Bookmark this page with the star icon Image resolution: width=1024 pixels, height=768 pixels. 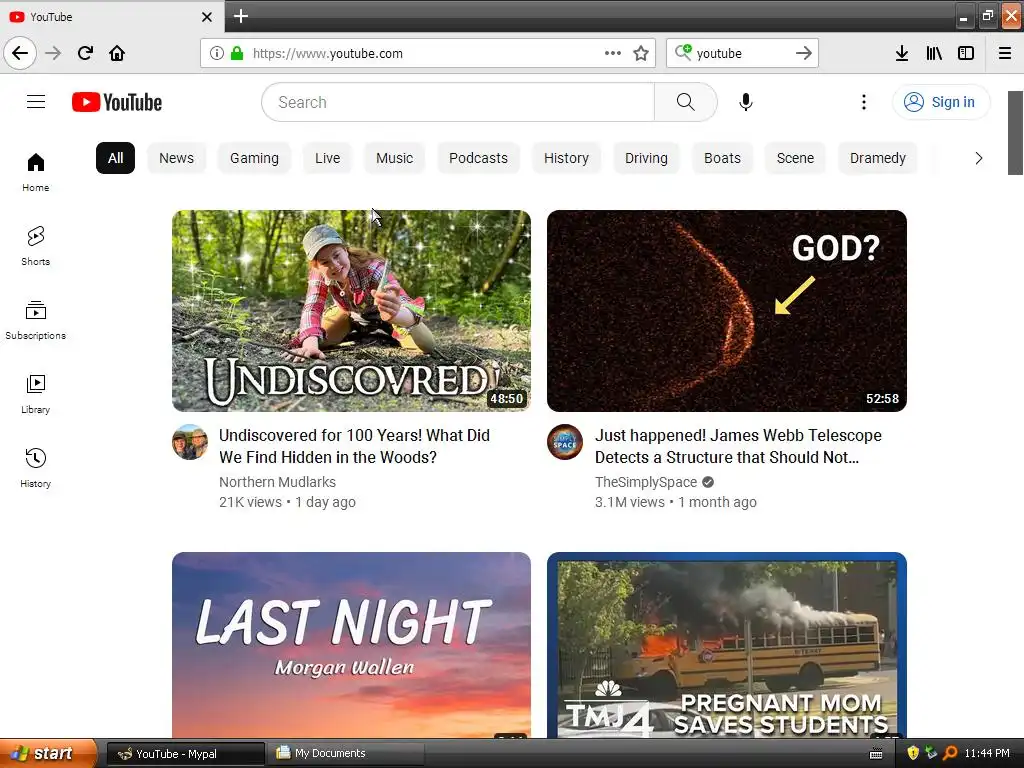641,53
